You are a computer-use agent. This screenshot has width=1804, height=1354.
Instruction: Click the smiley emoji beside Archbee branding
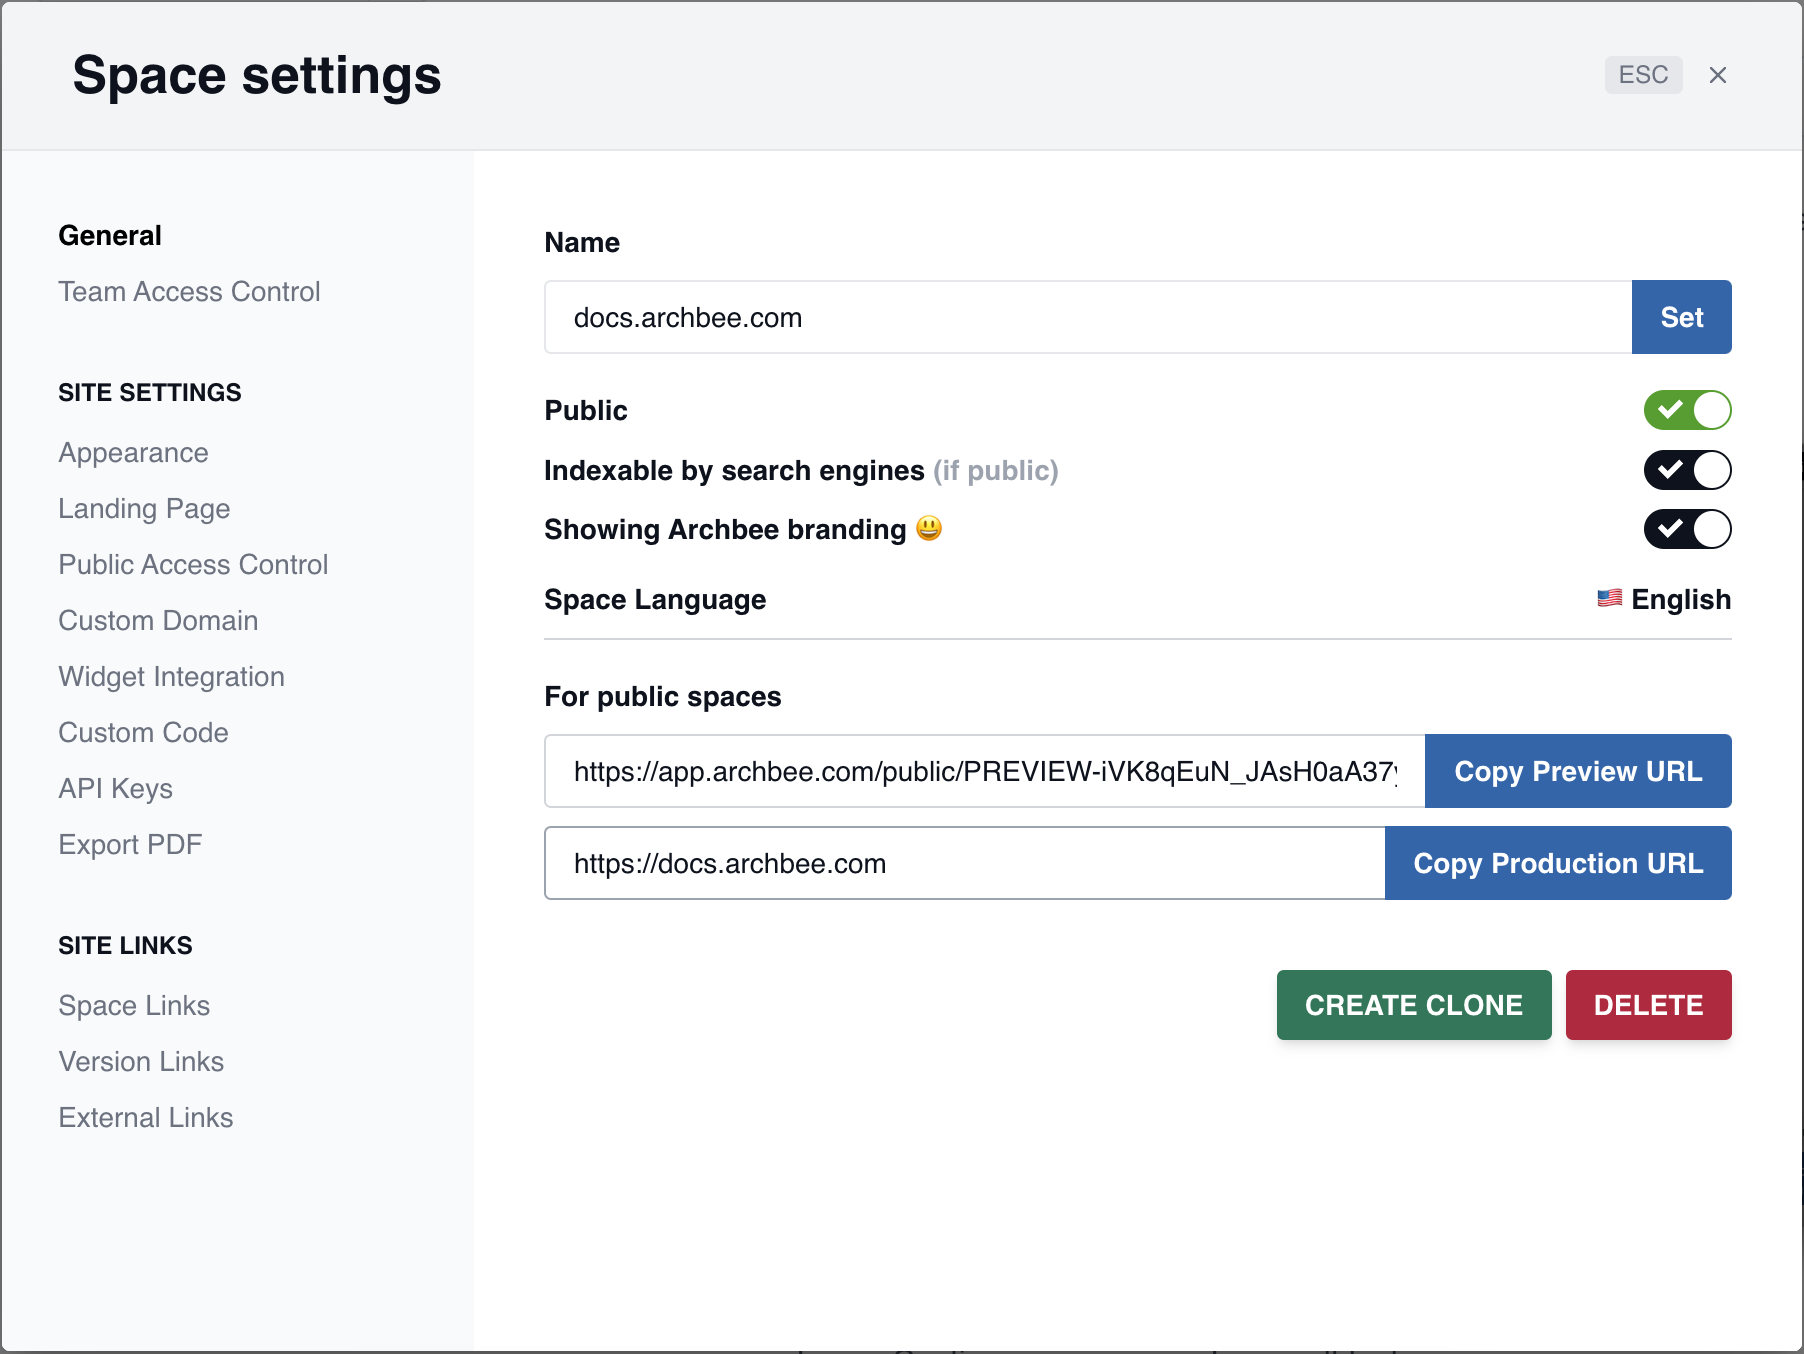pos(929,528)
